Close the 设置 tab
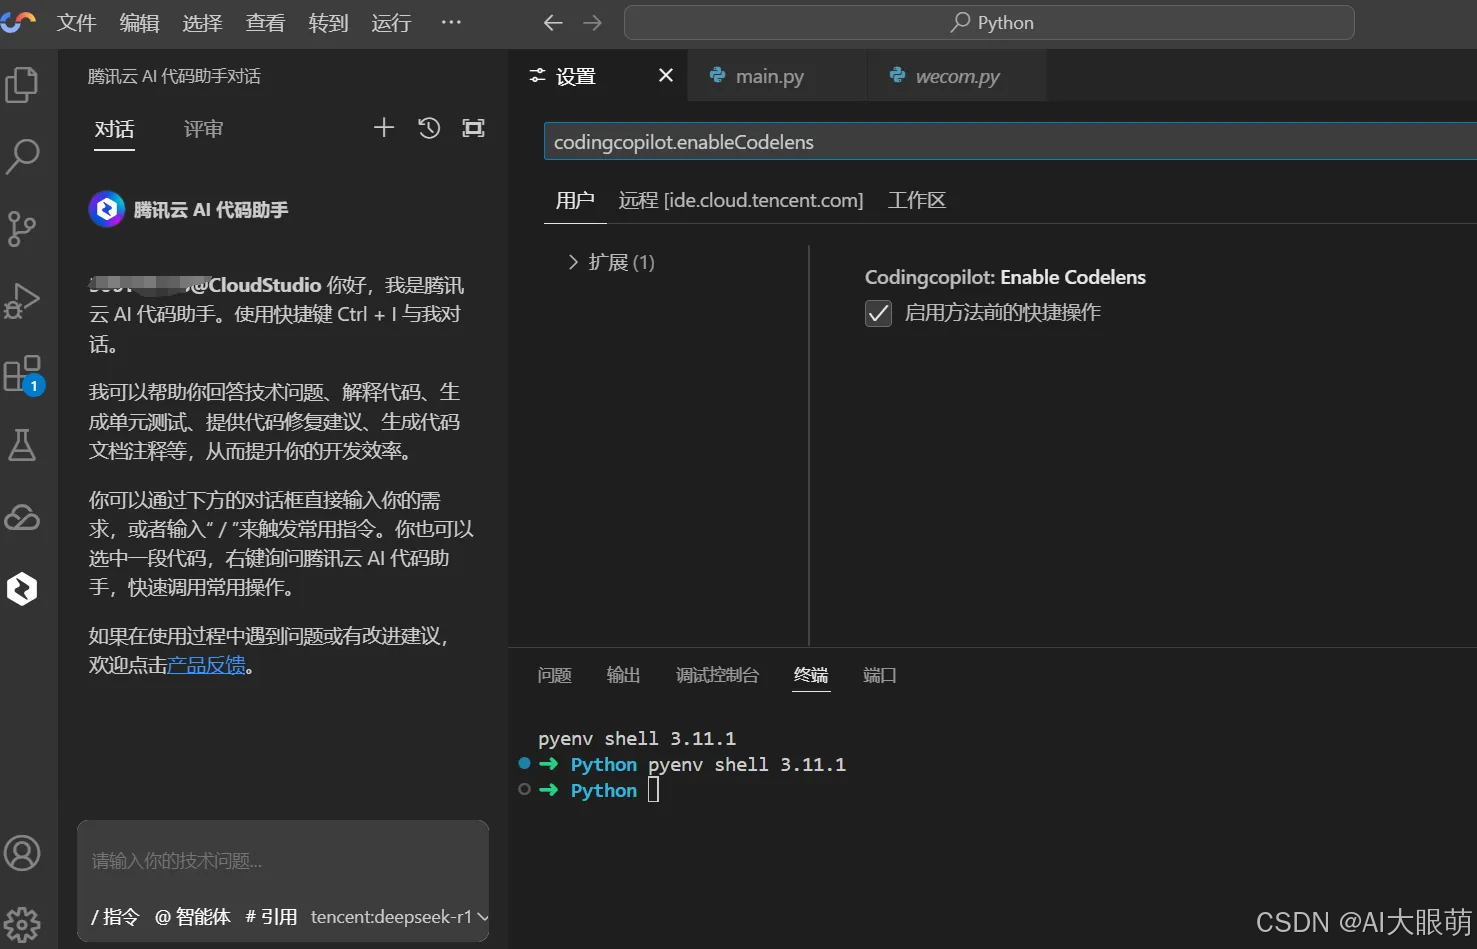The image size is (1477, 949). click(666, 75)
